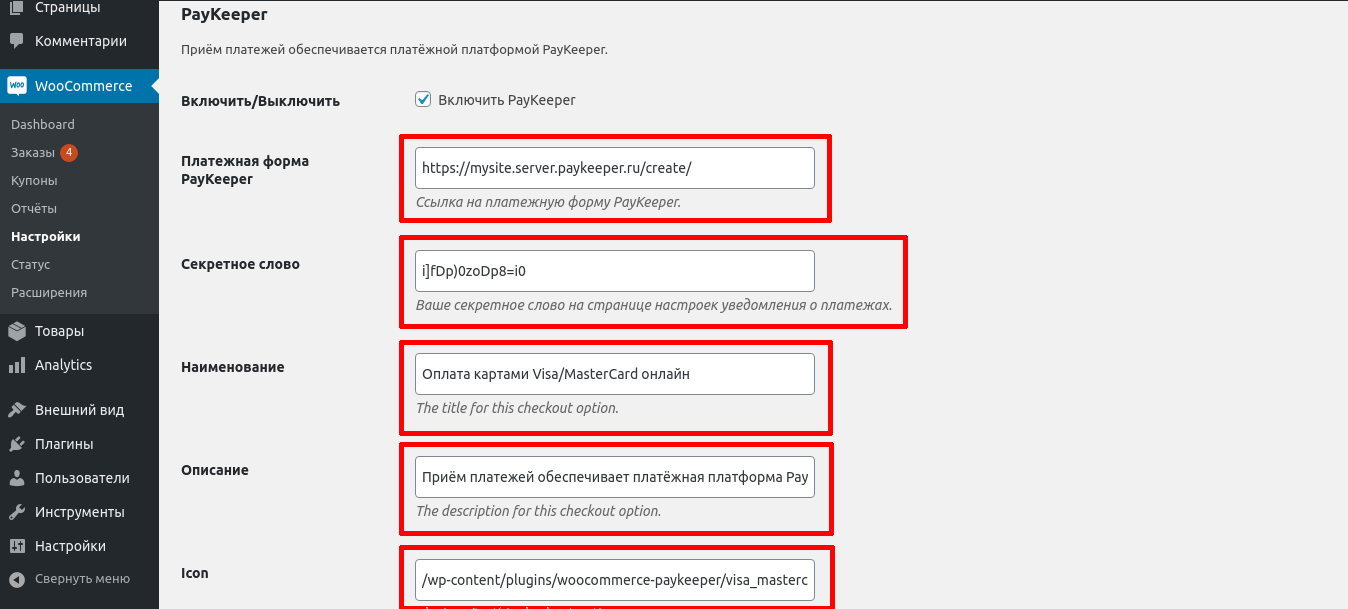Click the Products box icon

[x=16, y=331]
